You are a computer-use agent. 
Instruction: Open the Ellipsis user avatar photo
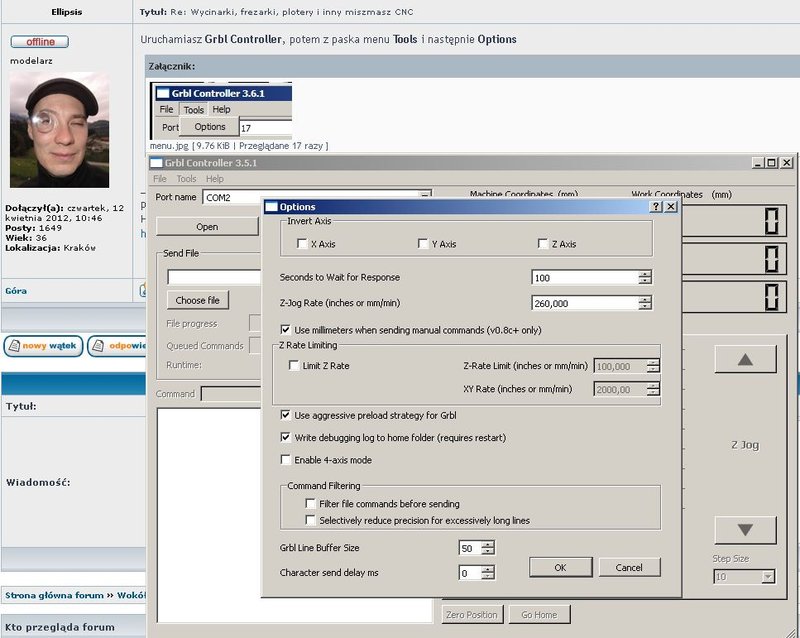[59, 130]
